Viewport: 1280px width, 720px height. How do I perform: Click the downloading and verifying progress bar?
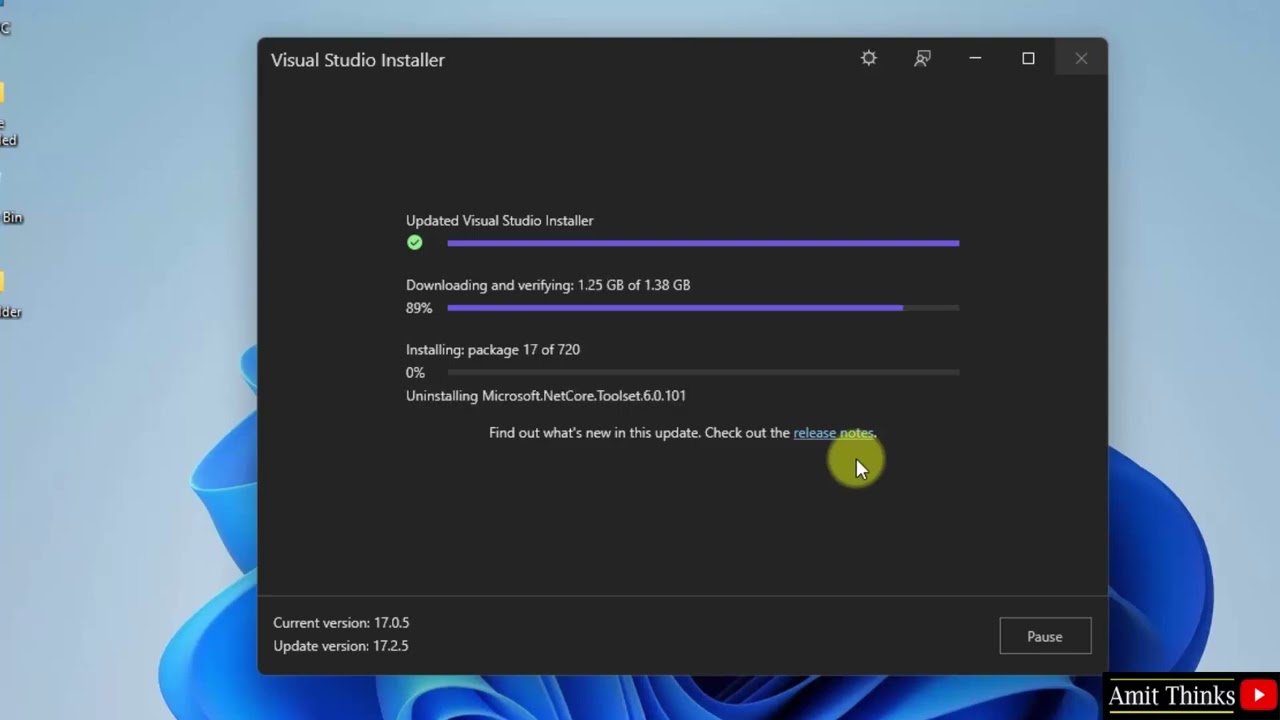[x=703, y=308]
